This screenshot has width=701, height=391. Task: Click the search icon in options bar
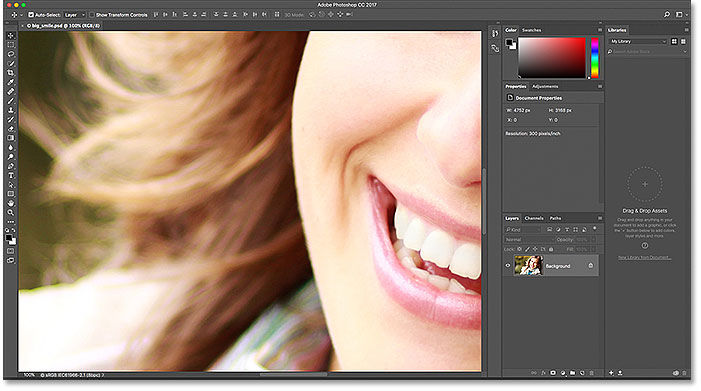click(x=667, y=14)
